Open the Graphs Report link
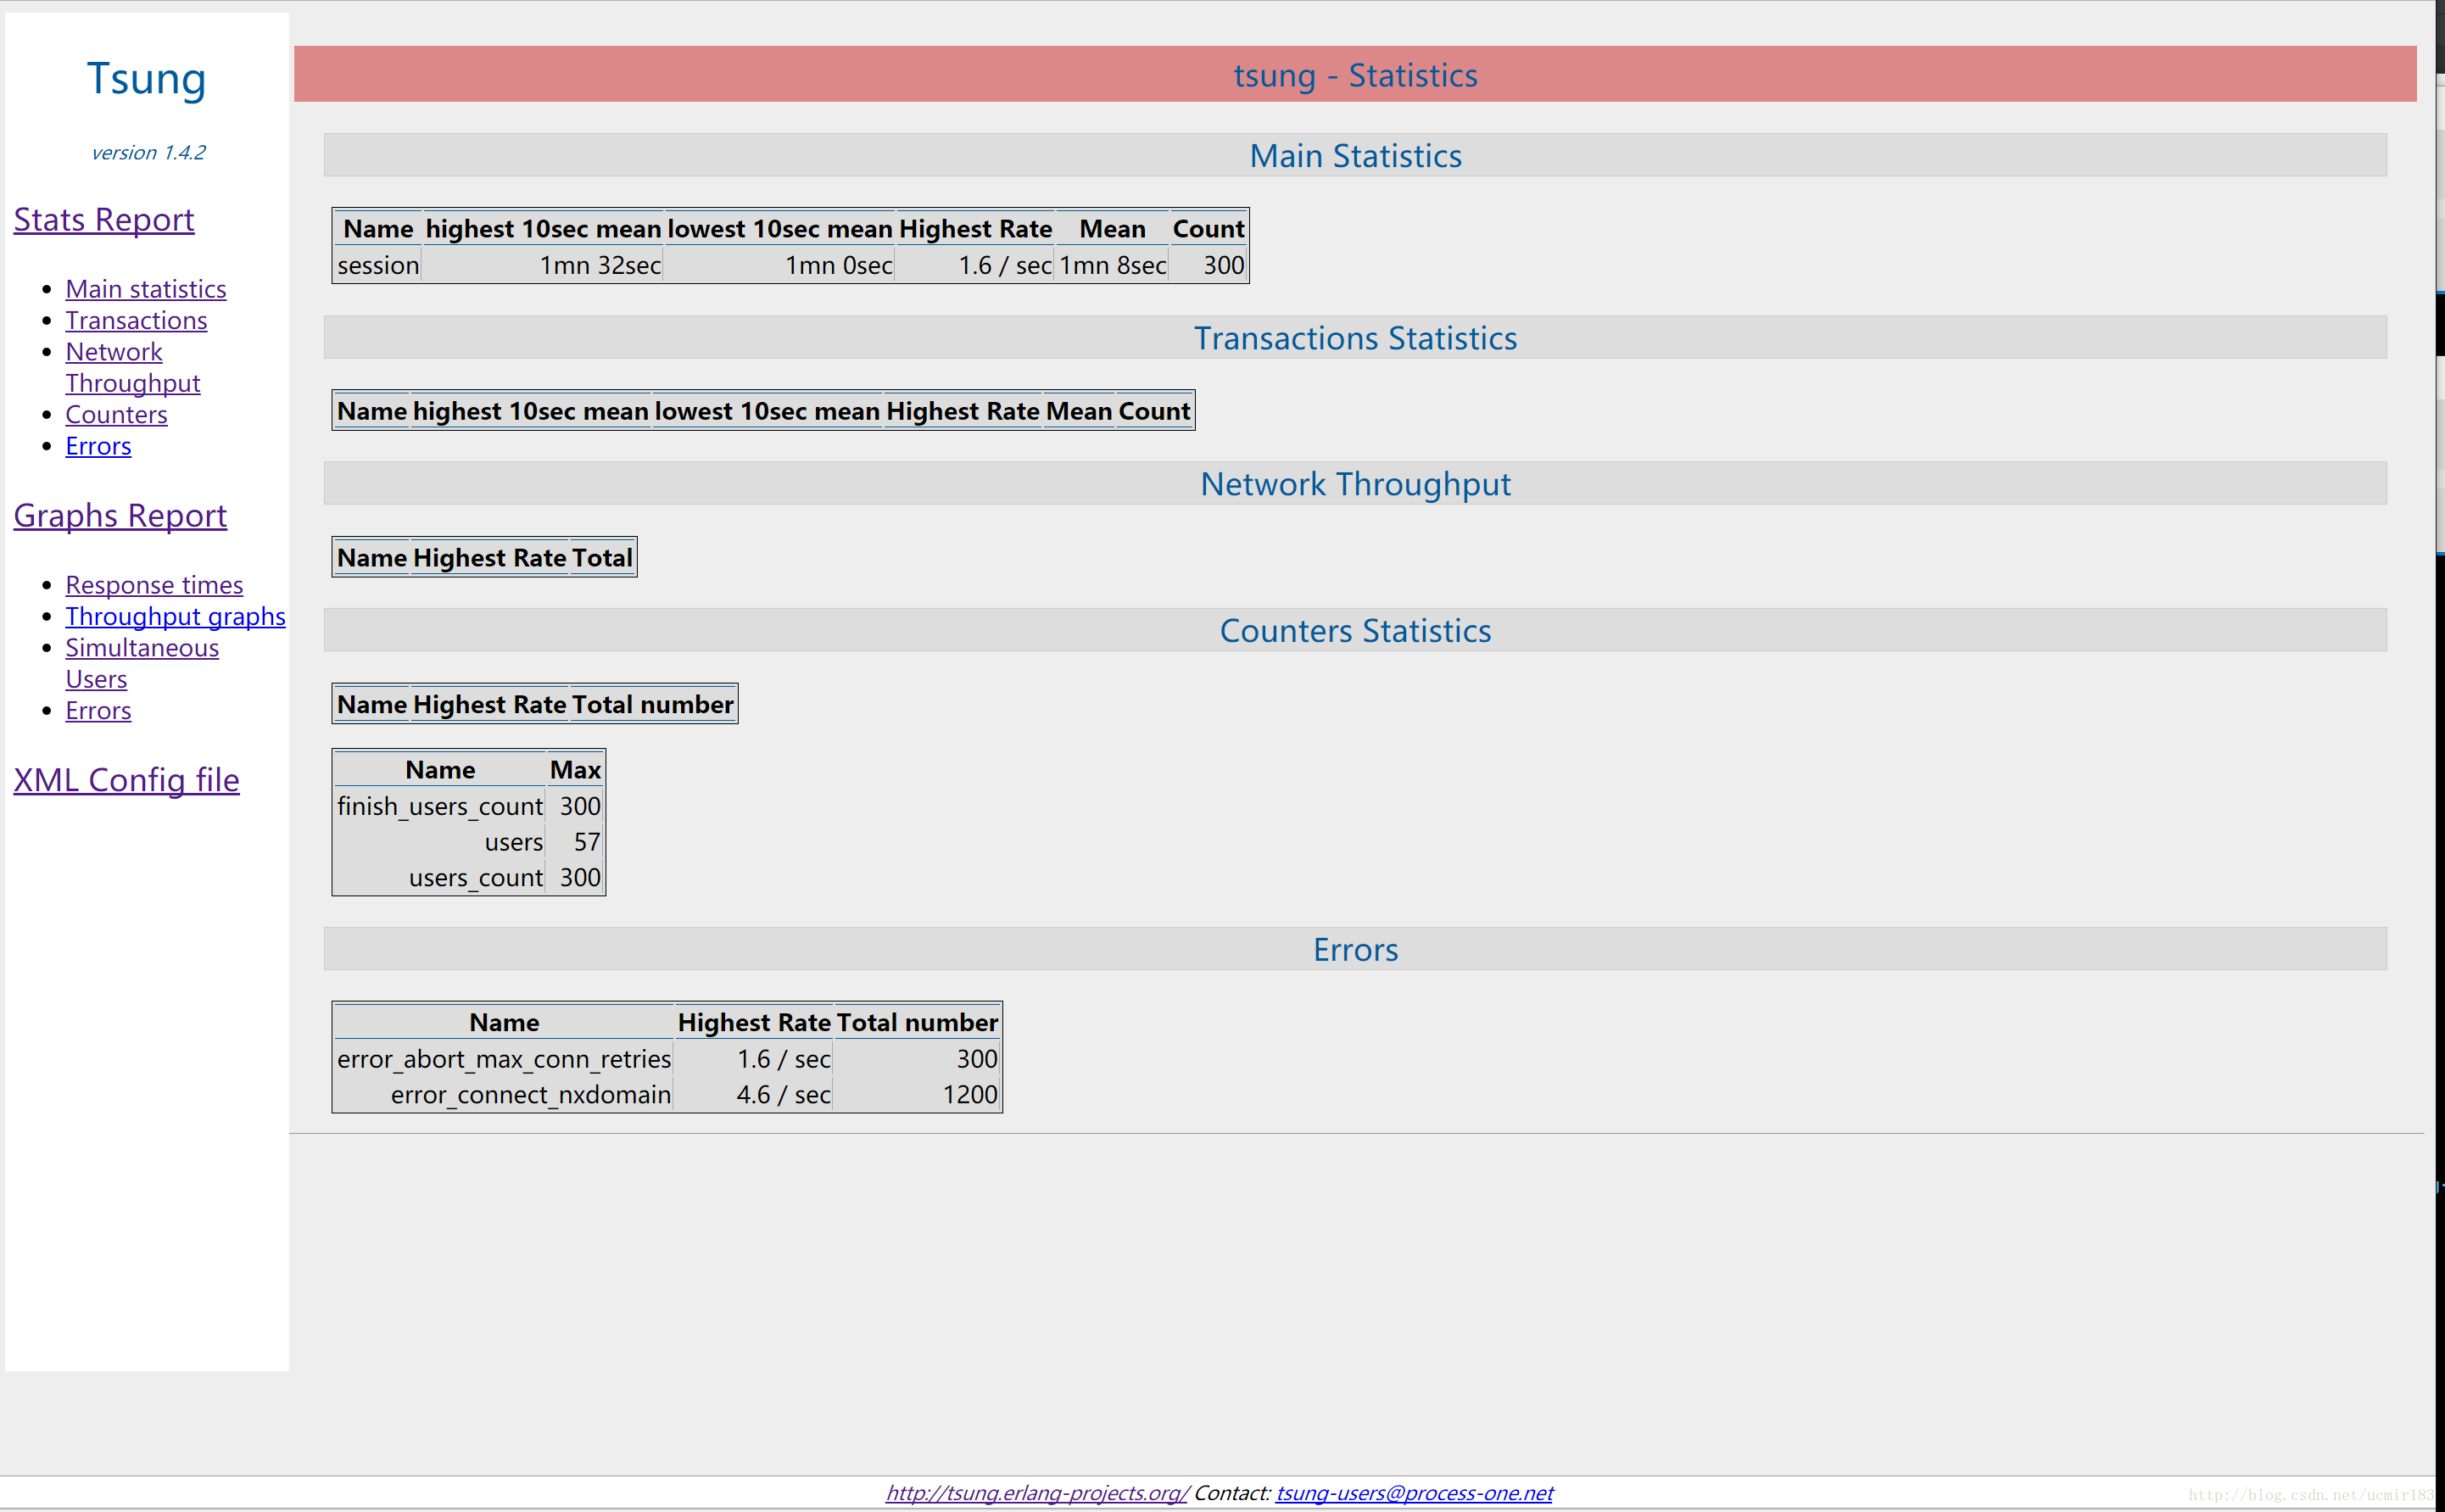Image resolution: width=2445 pixels, height=1512 pixels. [x=120, y=515]
